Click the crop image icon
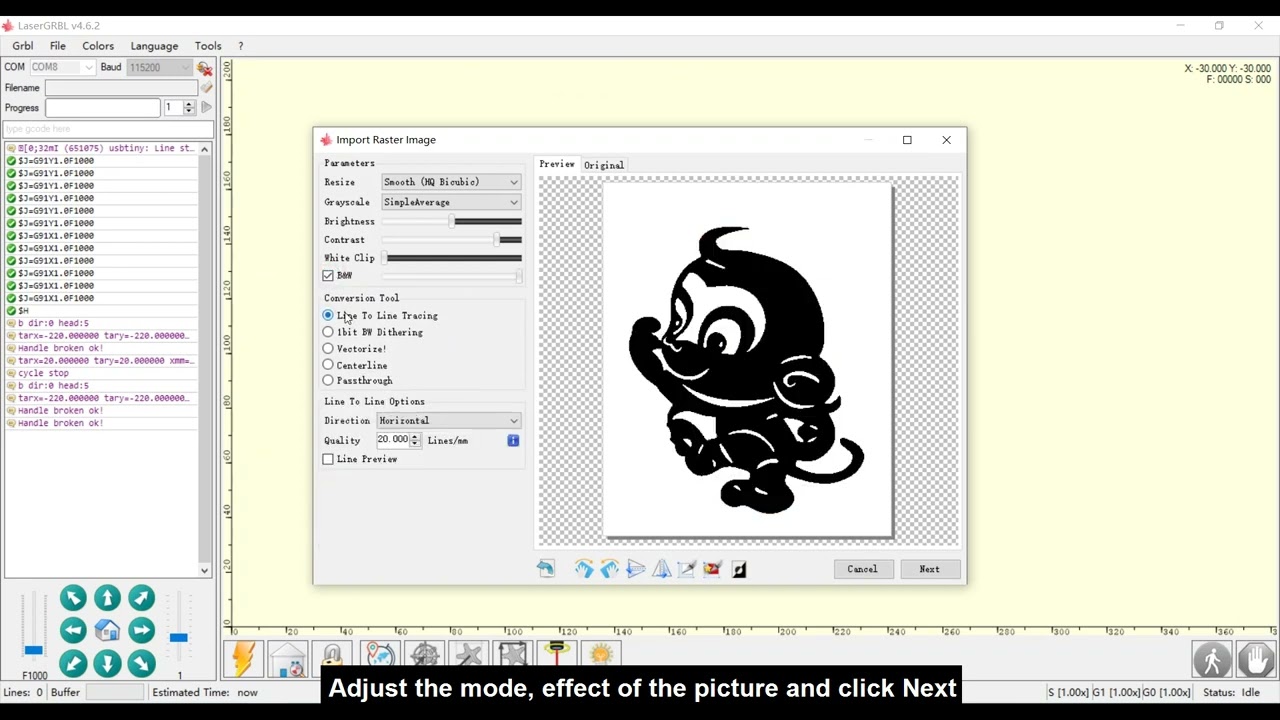Viewport: 1280px width, 720px height. click(686, 569)
